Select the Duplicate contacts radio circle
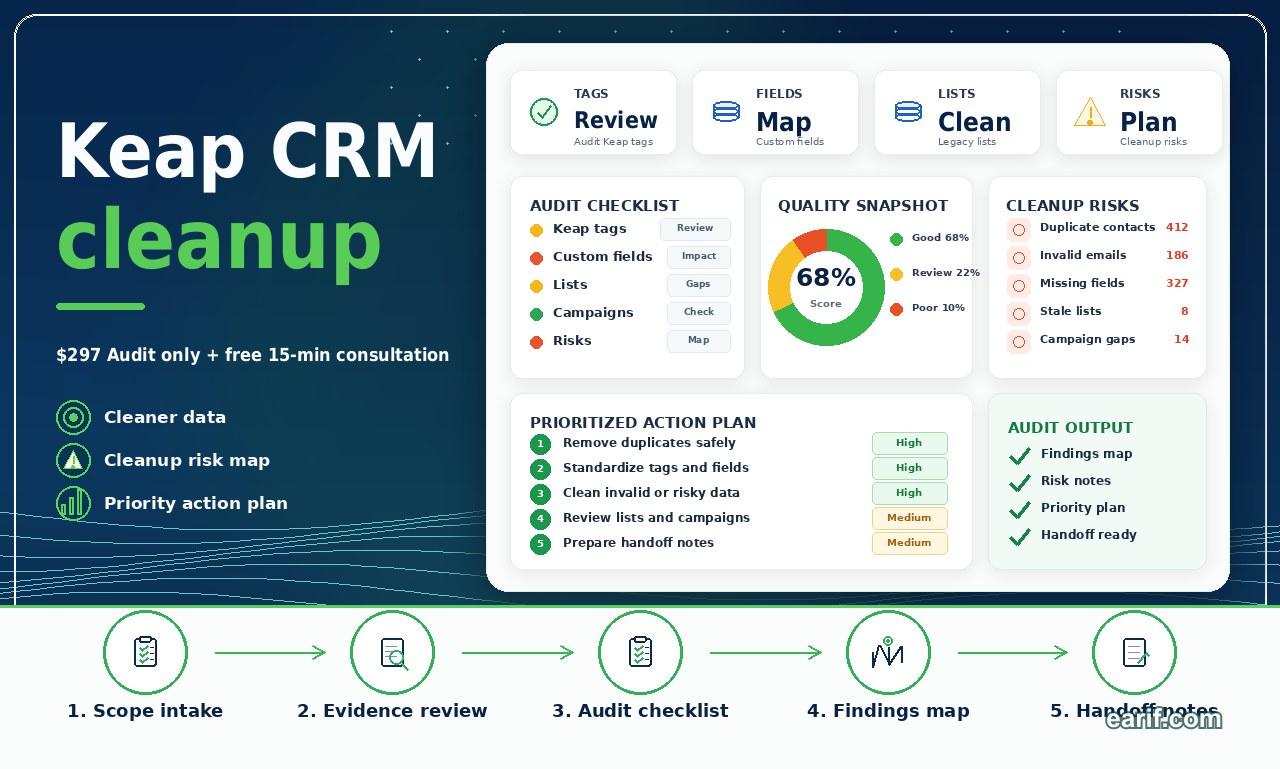This screenshot has height=769, width=1280. tap(1019, 230)
